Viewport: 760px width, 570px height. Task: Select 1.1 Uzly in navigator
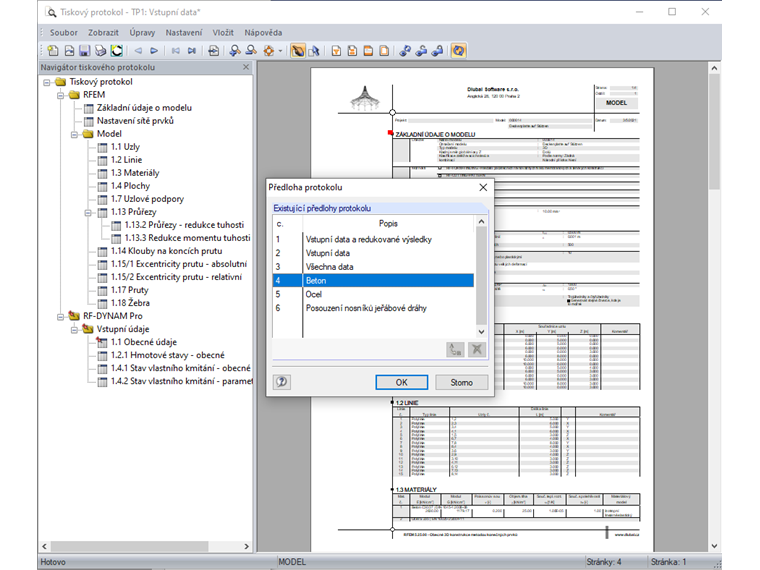(125, 147)
